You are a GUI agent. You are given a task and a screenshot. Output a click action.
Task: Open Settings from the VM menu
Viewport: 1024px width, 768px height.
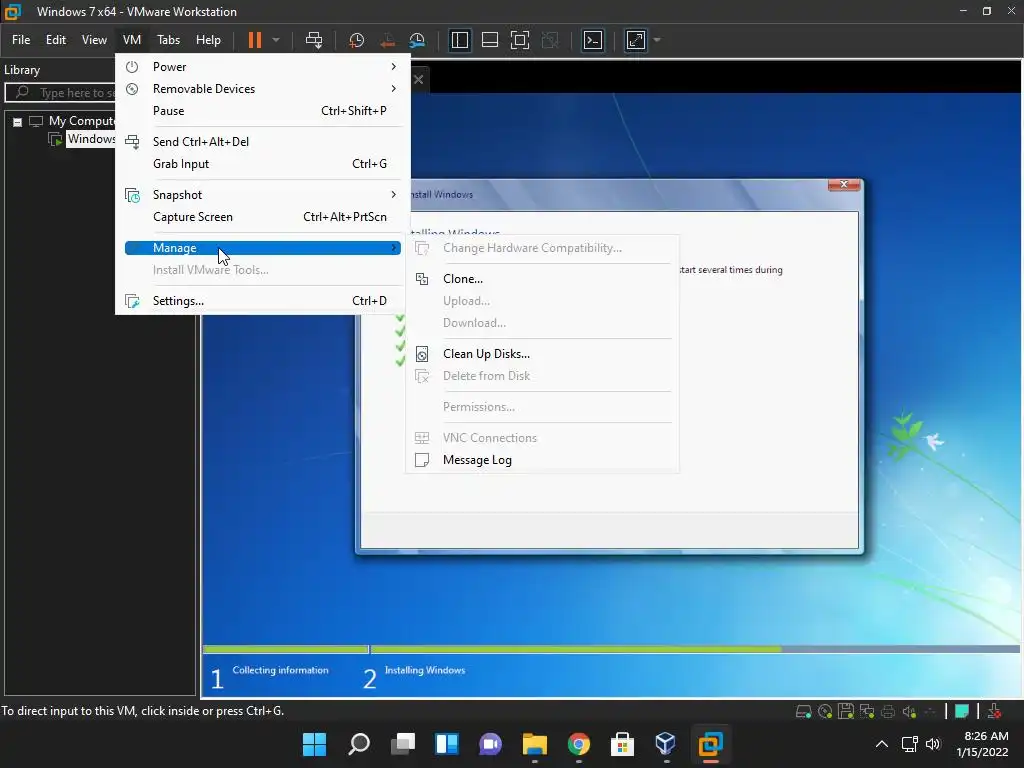[x=263, y=301]
